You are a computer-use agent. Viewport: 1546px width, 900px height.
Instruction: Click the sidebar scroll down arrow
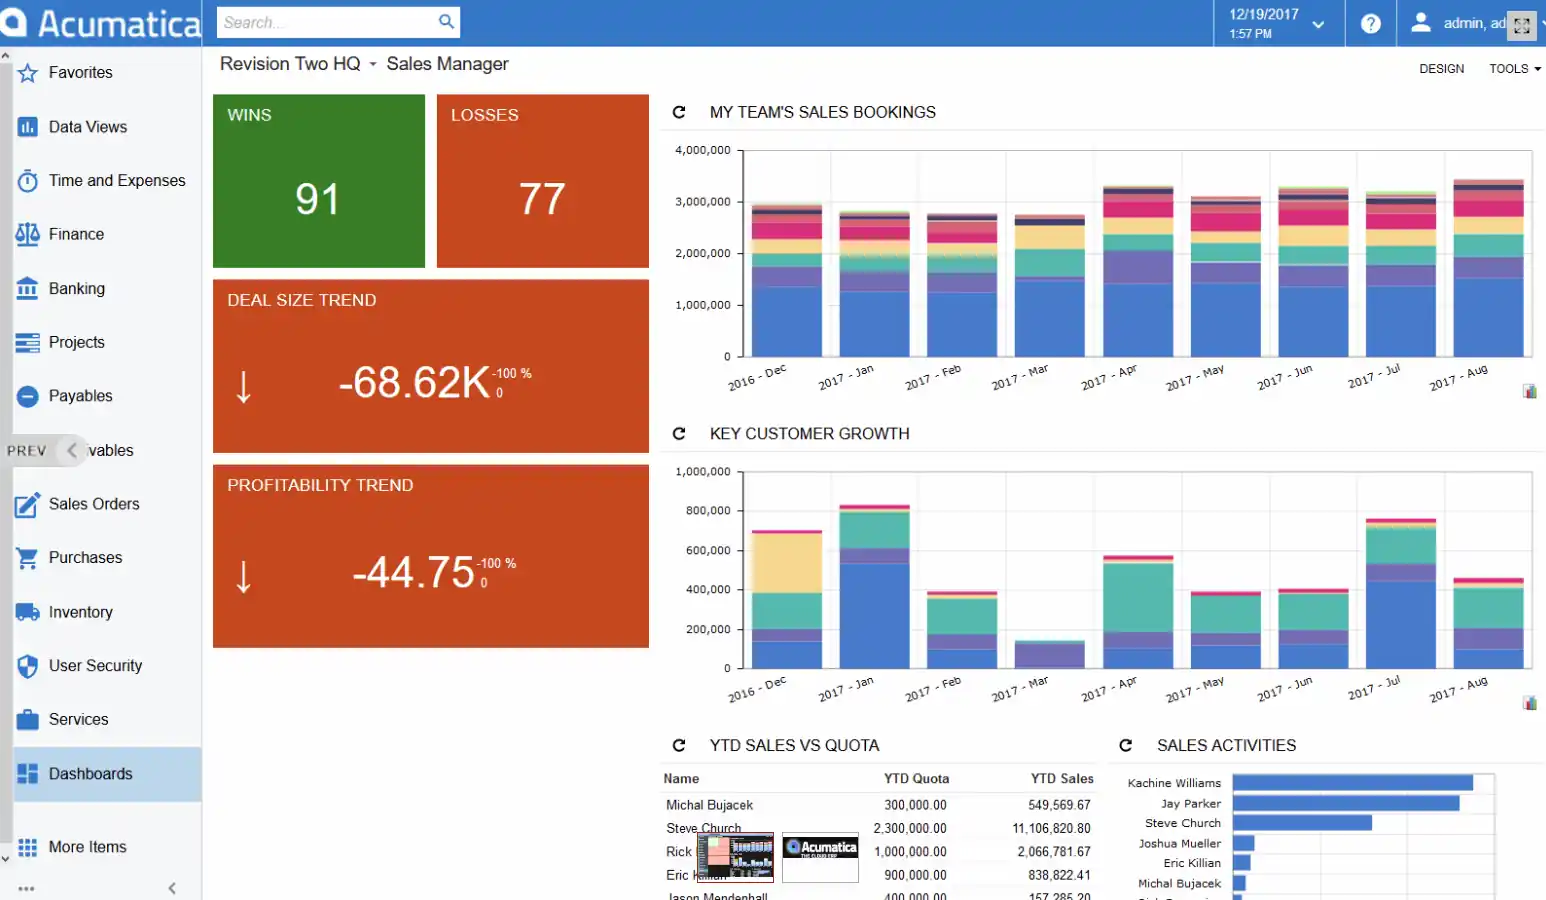tap(5, 858)
